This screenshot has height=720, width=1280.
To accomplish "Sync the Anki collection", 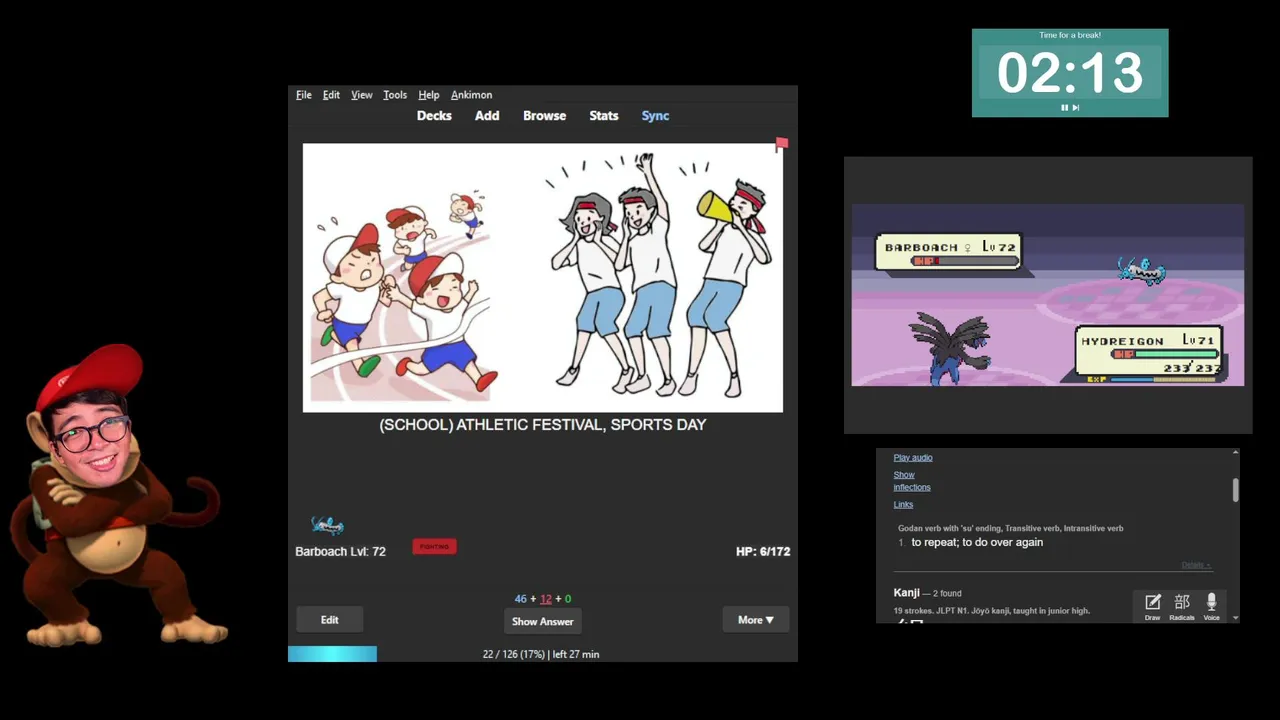I will [x=655, y=116].
